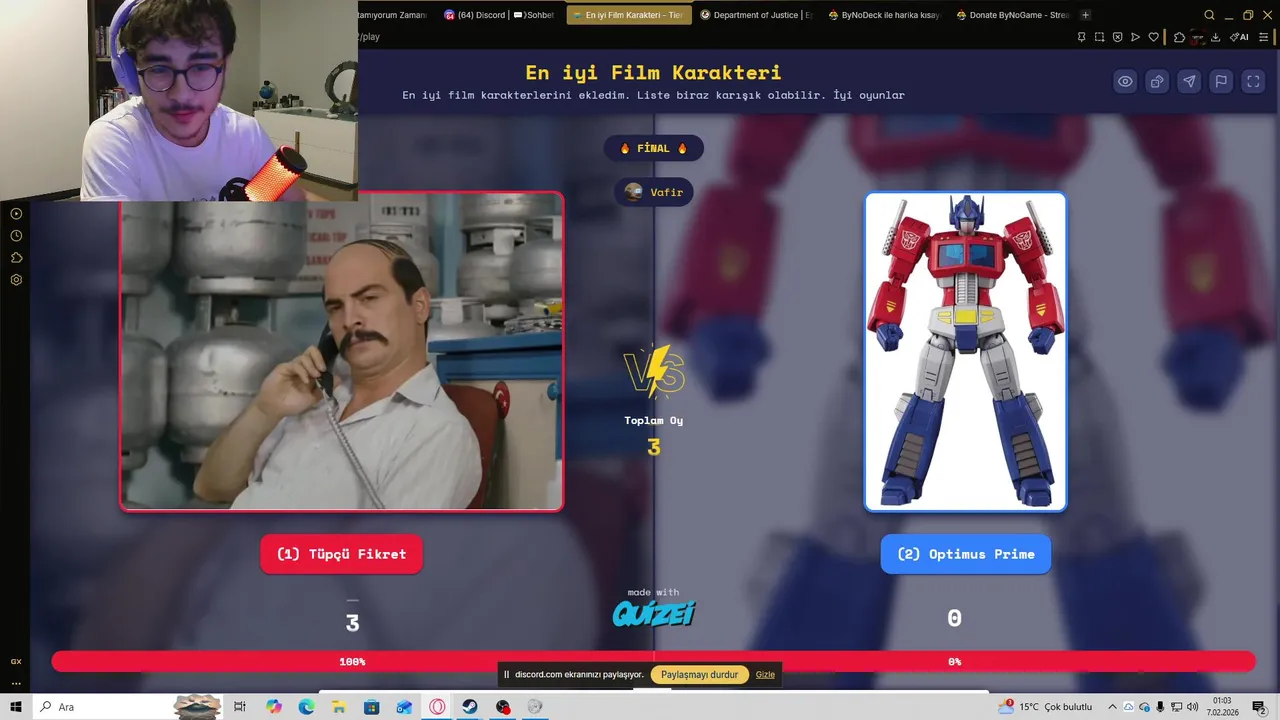The height and width of the screenshot is (720, 1280).
Task: Click the Vafir user badge
Action: (x=653, y=192)
